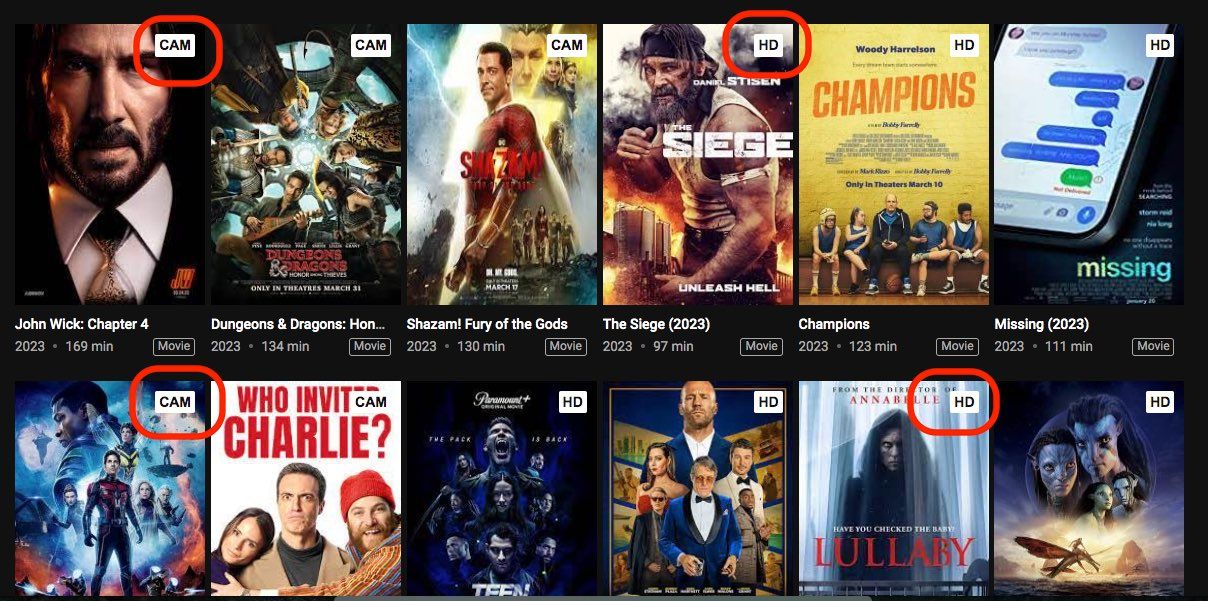Click the John Wick: Chapter 4 title

coord(82,324)
